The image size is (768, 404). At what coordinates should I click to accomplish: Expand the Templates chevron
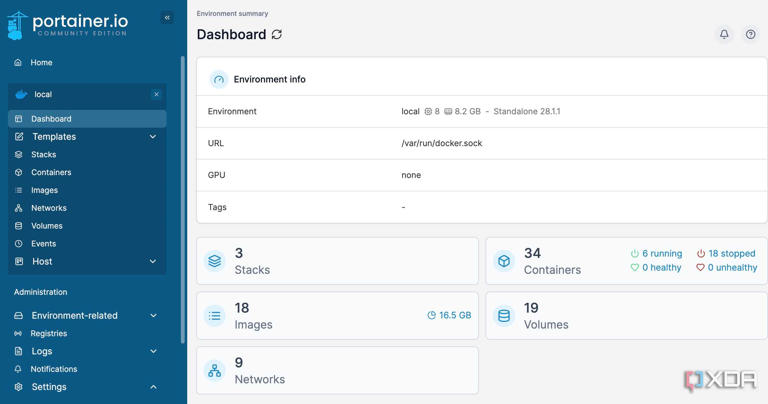[153, 137]
